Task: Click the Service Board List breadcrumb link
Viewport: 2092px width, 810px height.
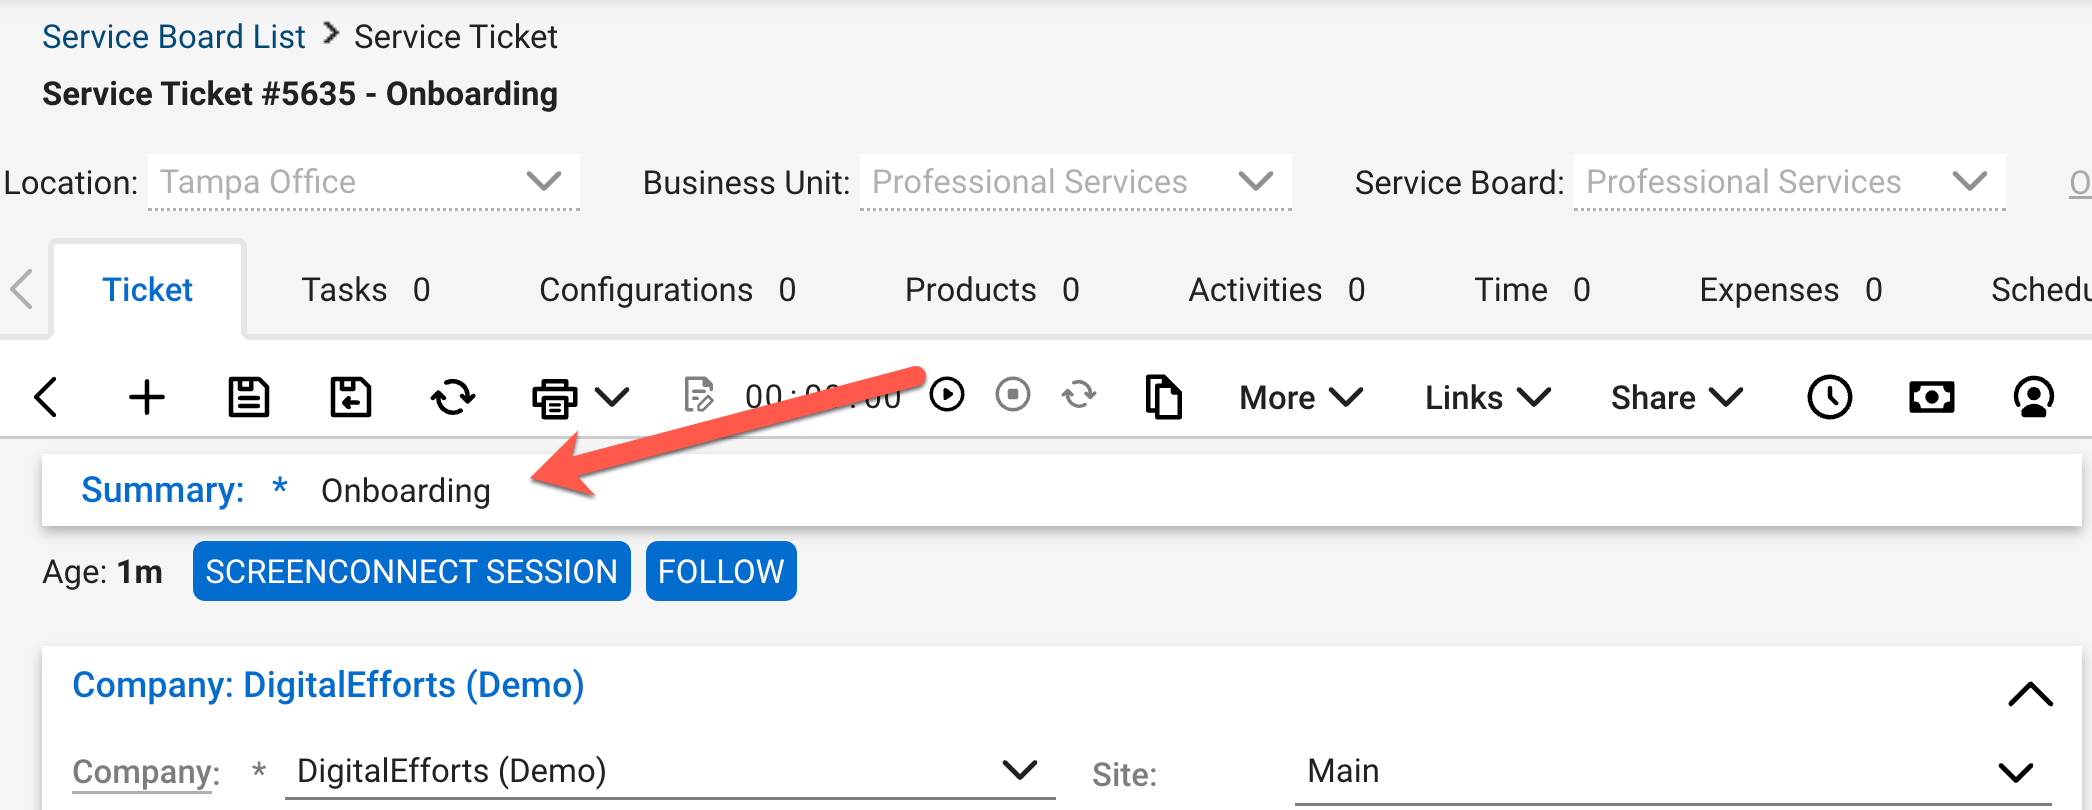Action: point(173,37)
